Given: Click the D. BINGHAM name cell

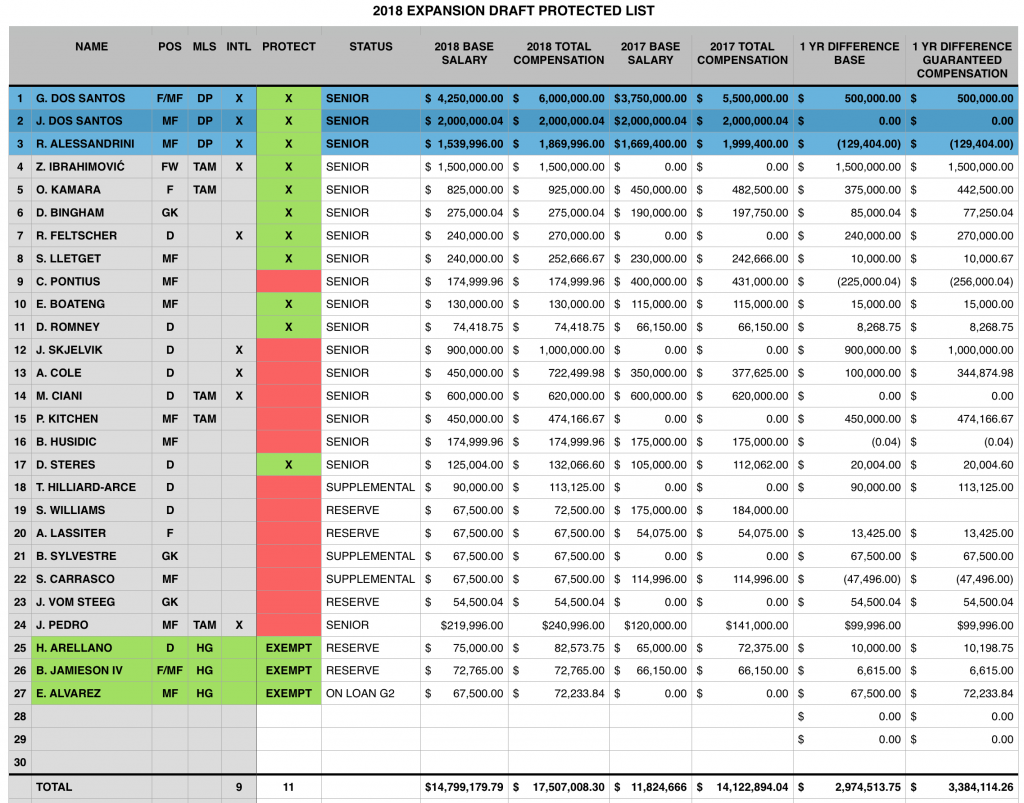Looking at the screenshot, I should [91, 213].
